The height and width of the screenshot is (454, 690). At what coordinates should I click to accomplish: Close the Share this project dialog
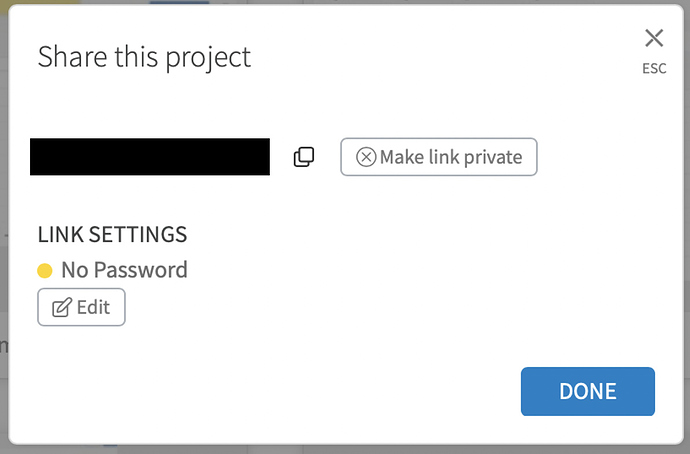[654, 39]
